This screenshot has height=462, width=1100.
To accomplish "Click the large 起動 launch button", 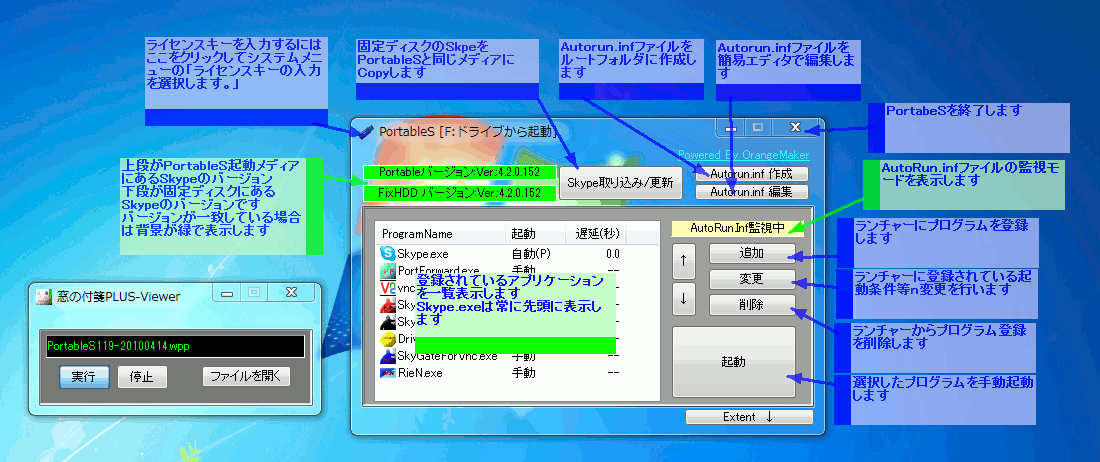I will [x=734, y=362].
